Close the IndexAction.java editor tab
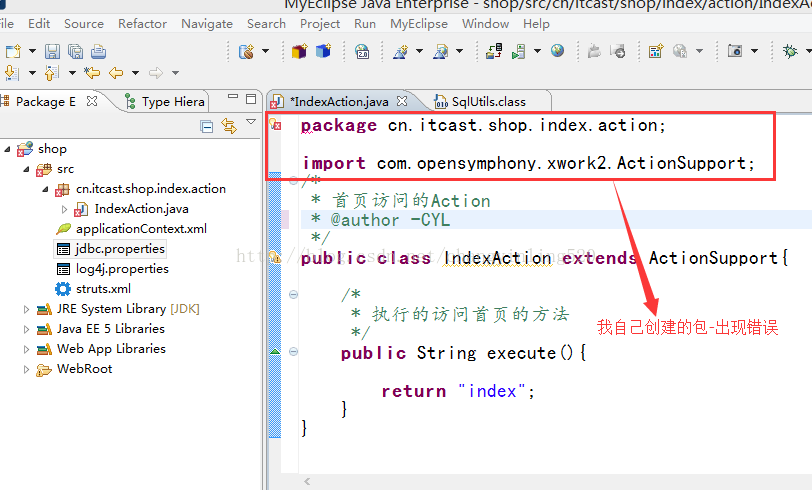The width and height of the screenshot is (812, 490). pyautogui.click(x=402, y=101)
